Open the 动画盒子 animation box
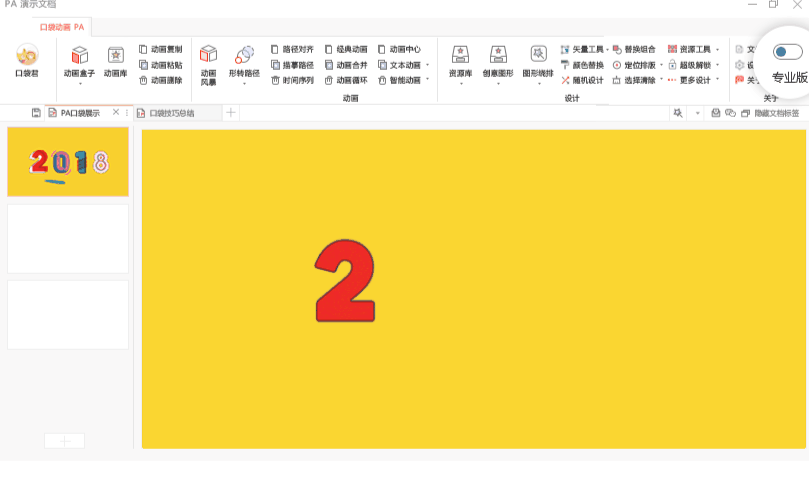The width and height of the screenshot is (809, 478). click(x=79, y=61)
